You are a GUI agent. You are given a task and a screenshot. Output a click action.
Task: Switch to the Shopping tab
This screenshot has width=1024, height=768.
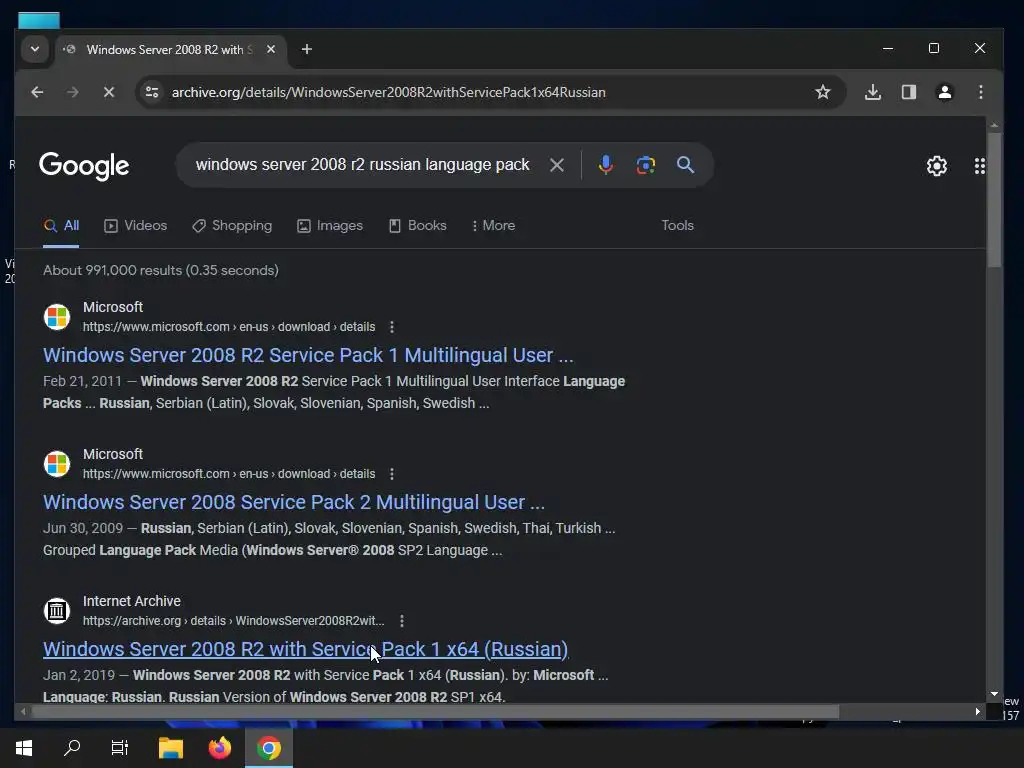coord(232,226)
